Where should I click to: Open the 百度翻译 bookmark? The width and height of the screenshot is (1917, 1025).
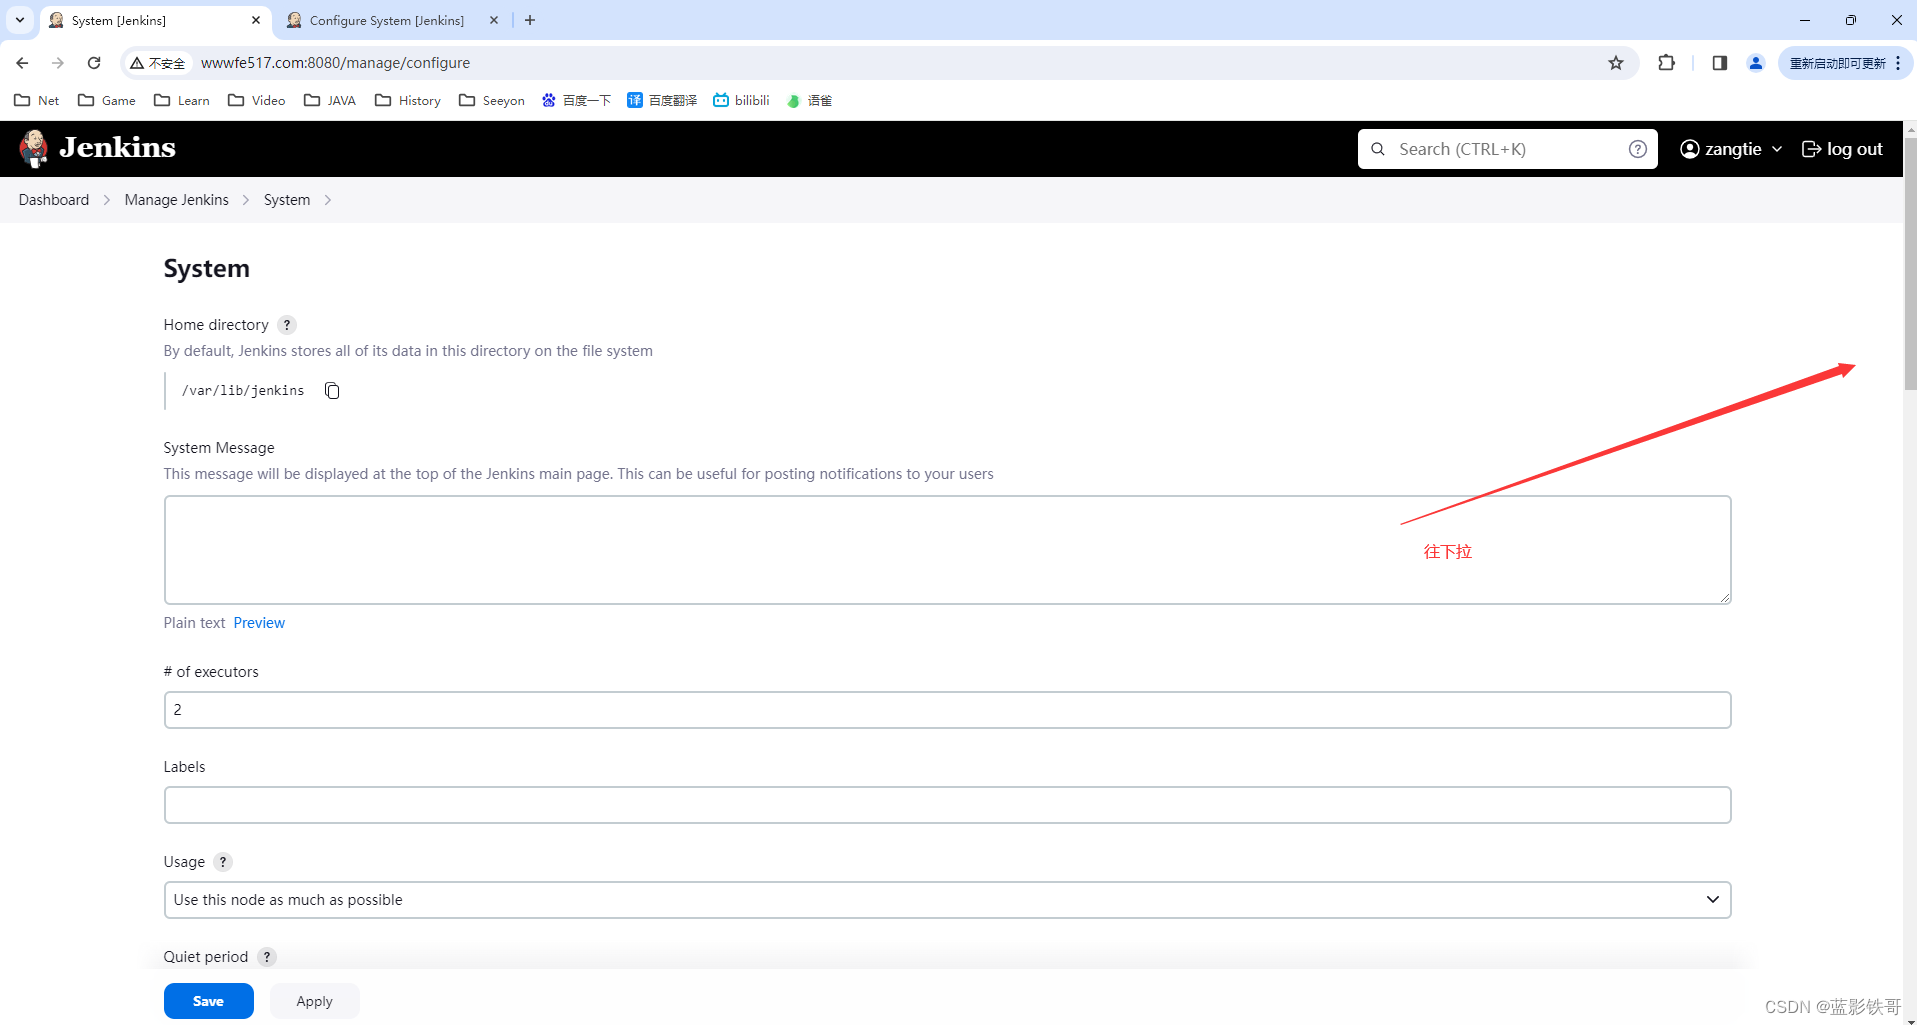[x=662, y=100]
